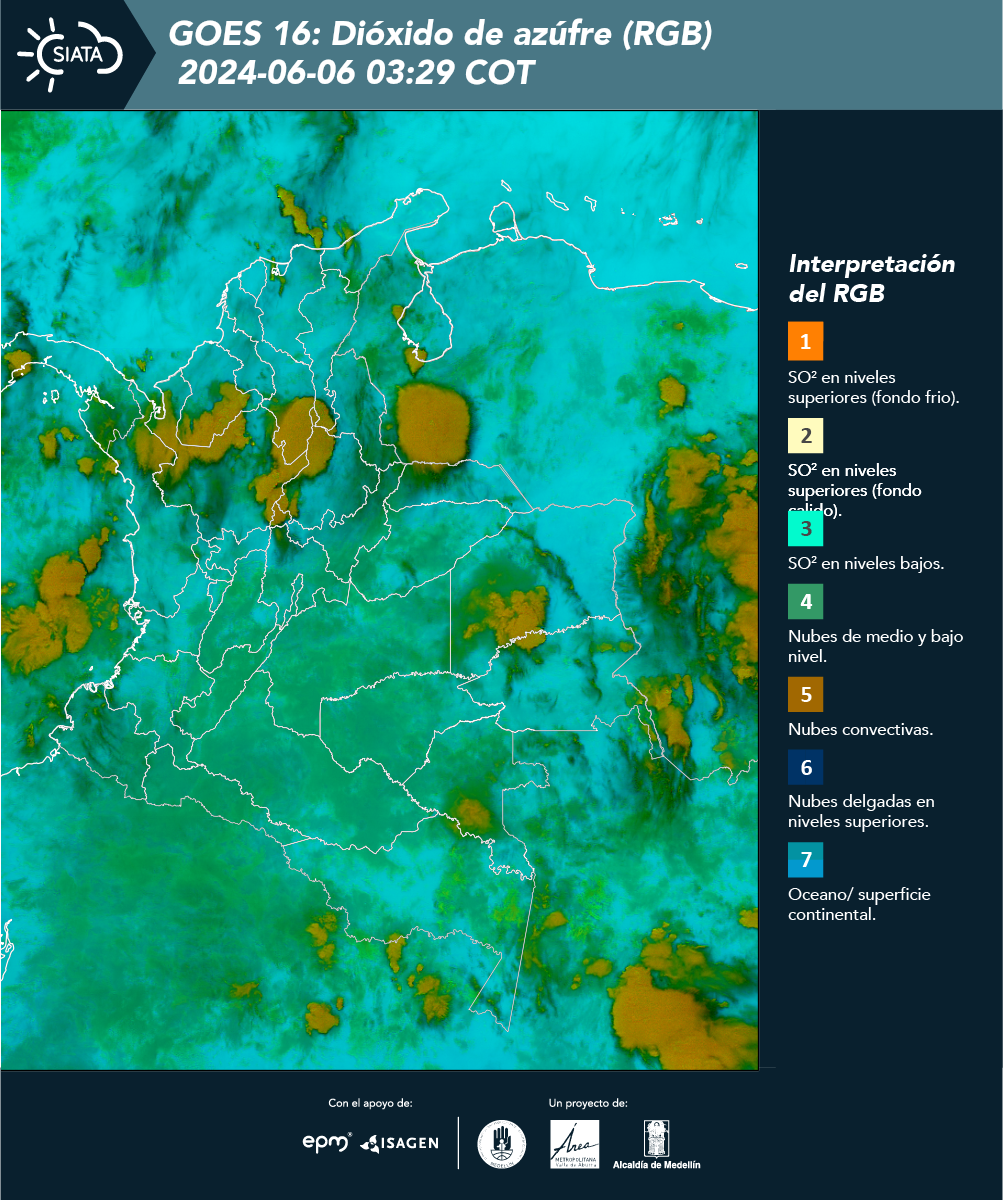1003x1200 pixels.
Task: Click the round Medellín seal logo
Action: (501, 1144)
